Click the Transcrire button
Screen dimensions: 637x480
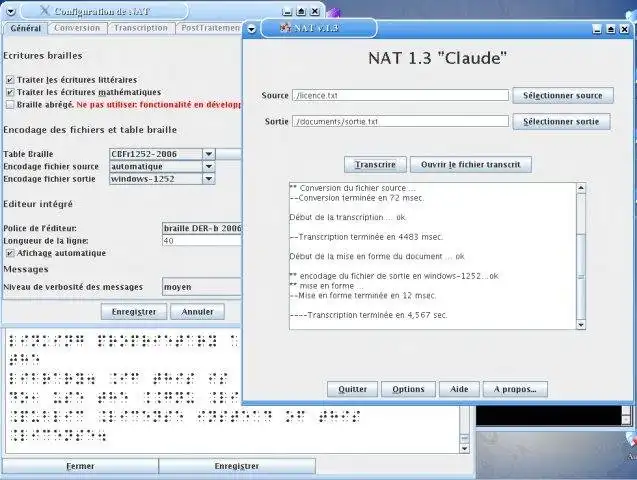click(x=375, y=164)
